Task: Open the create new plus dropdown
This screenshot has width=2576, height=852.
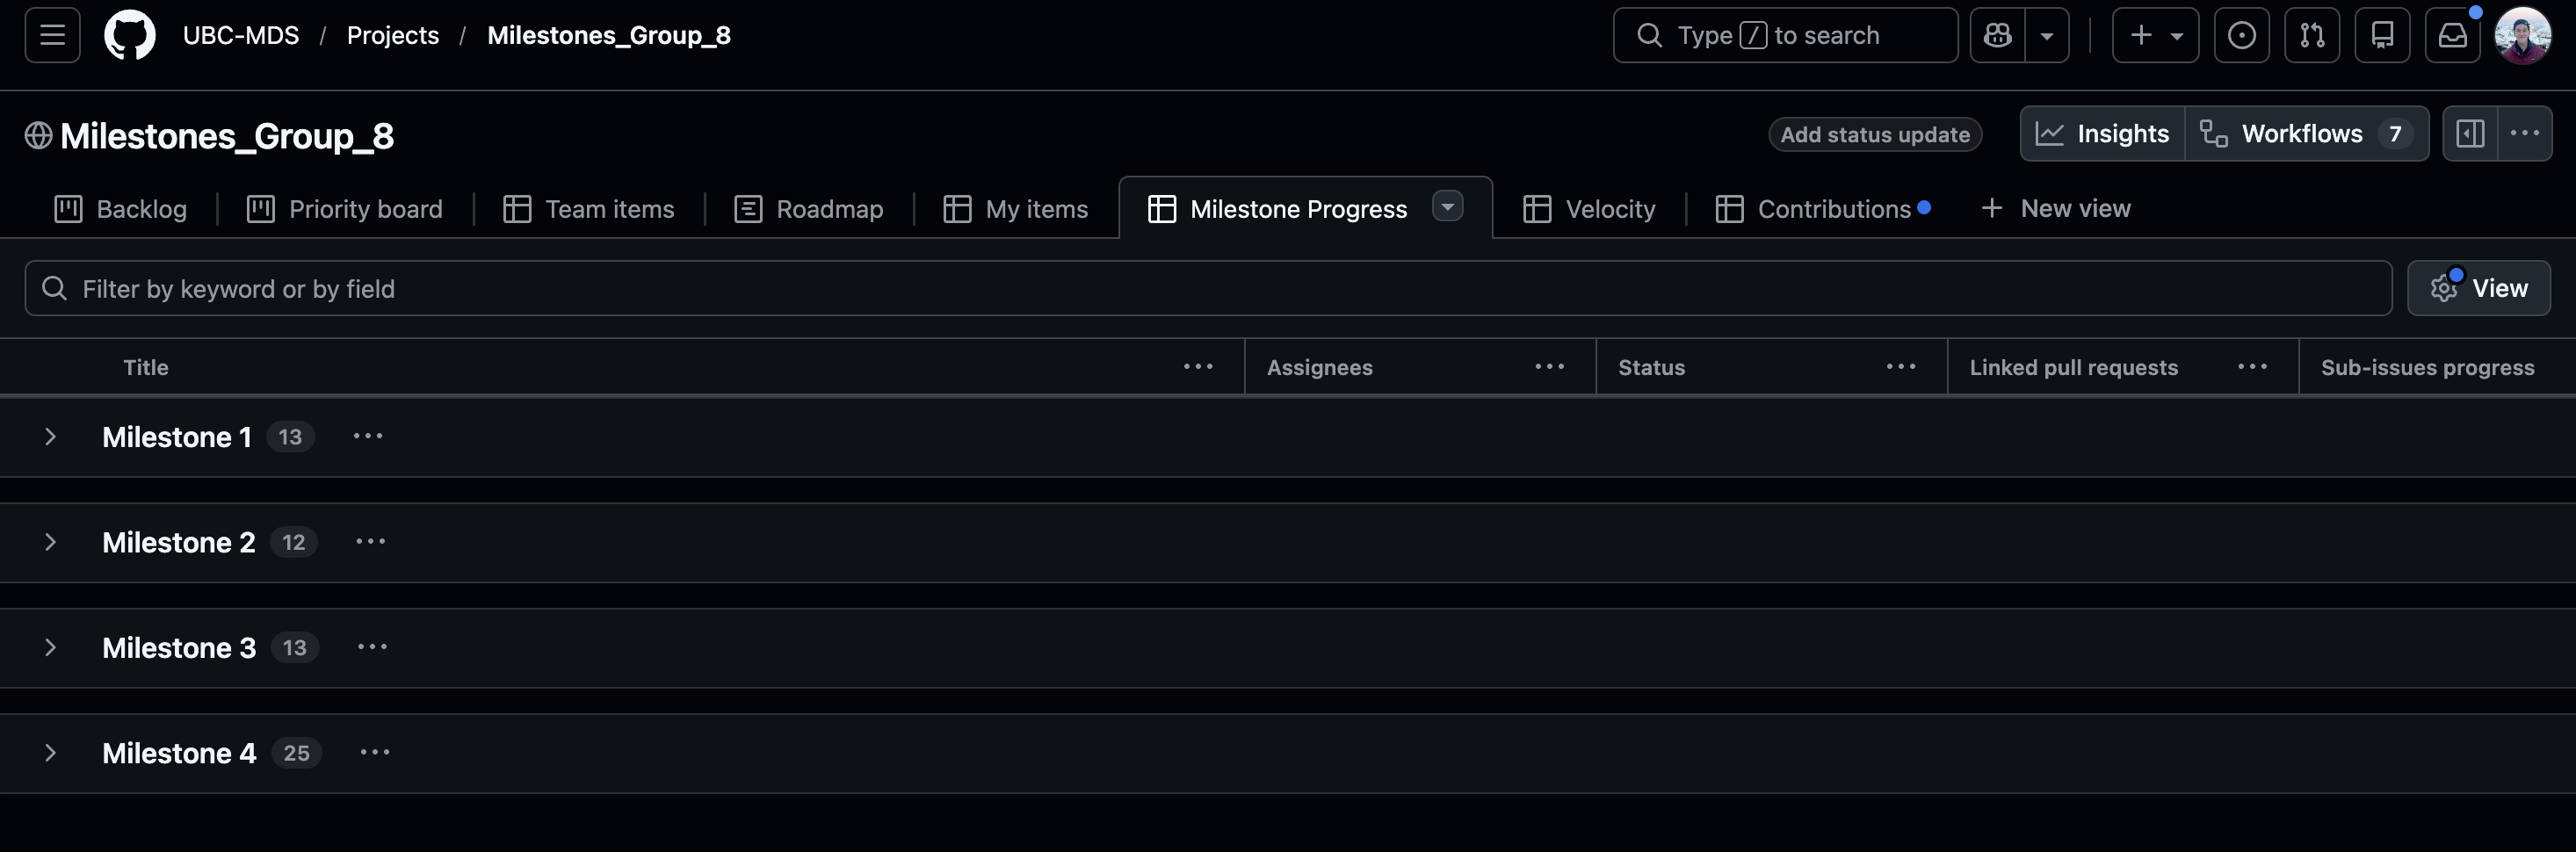Action: [2154, 35]
